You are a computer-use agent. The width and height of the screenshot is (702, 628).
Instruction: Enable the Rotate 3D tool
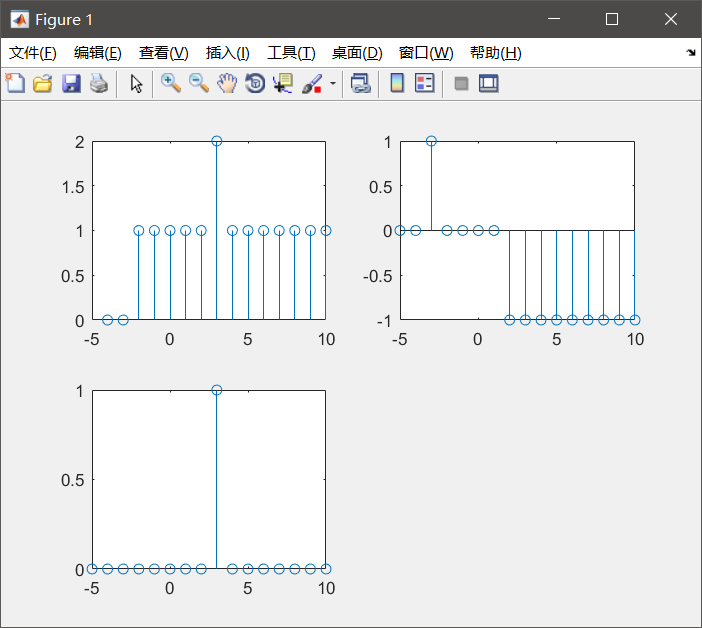(255, 83)
